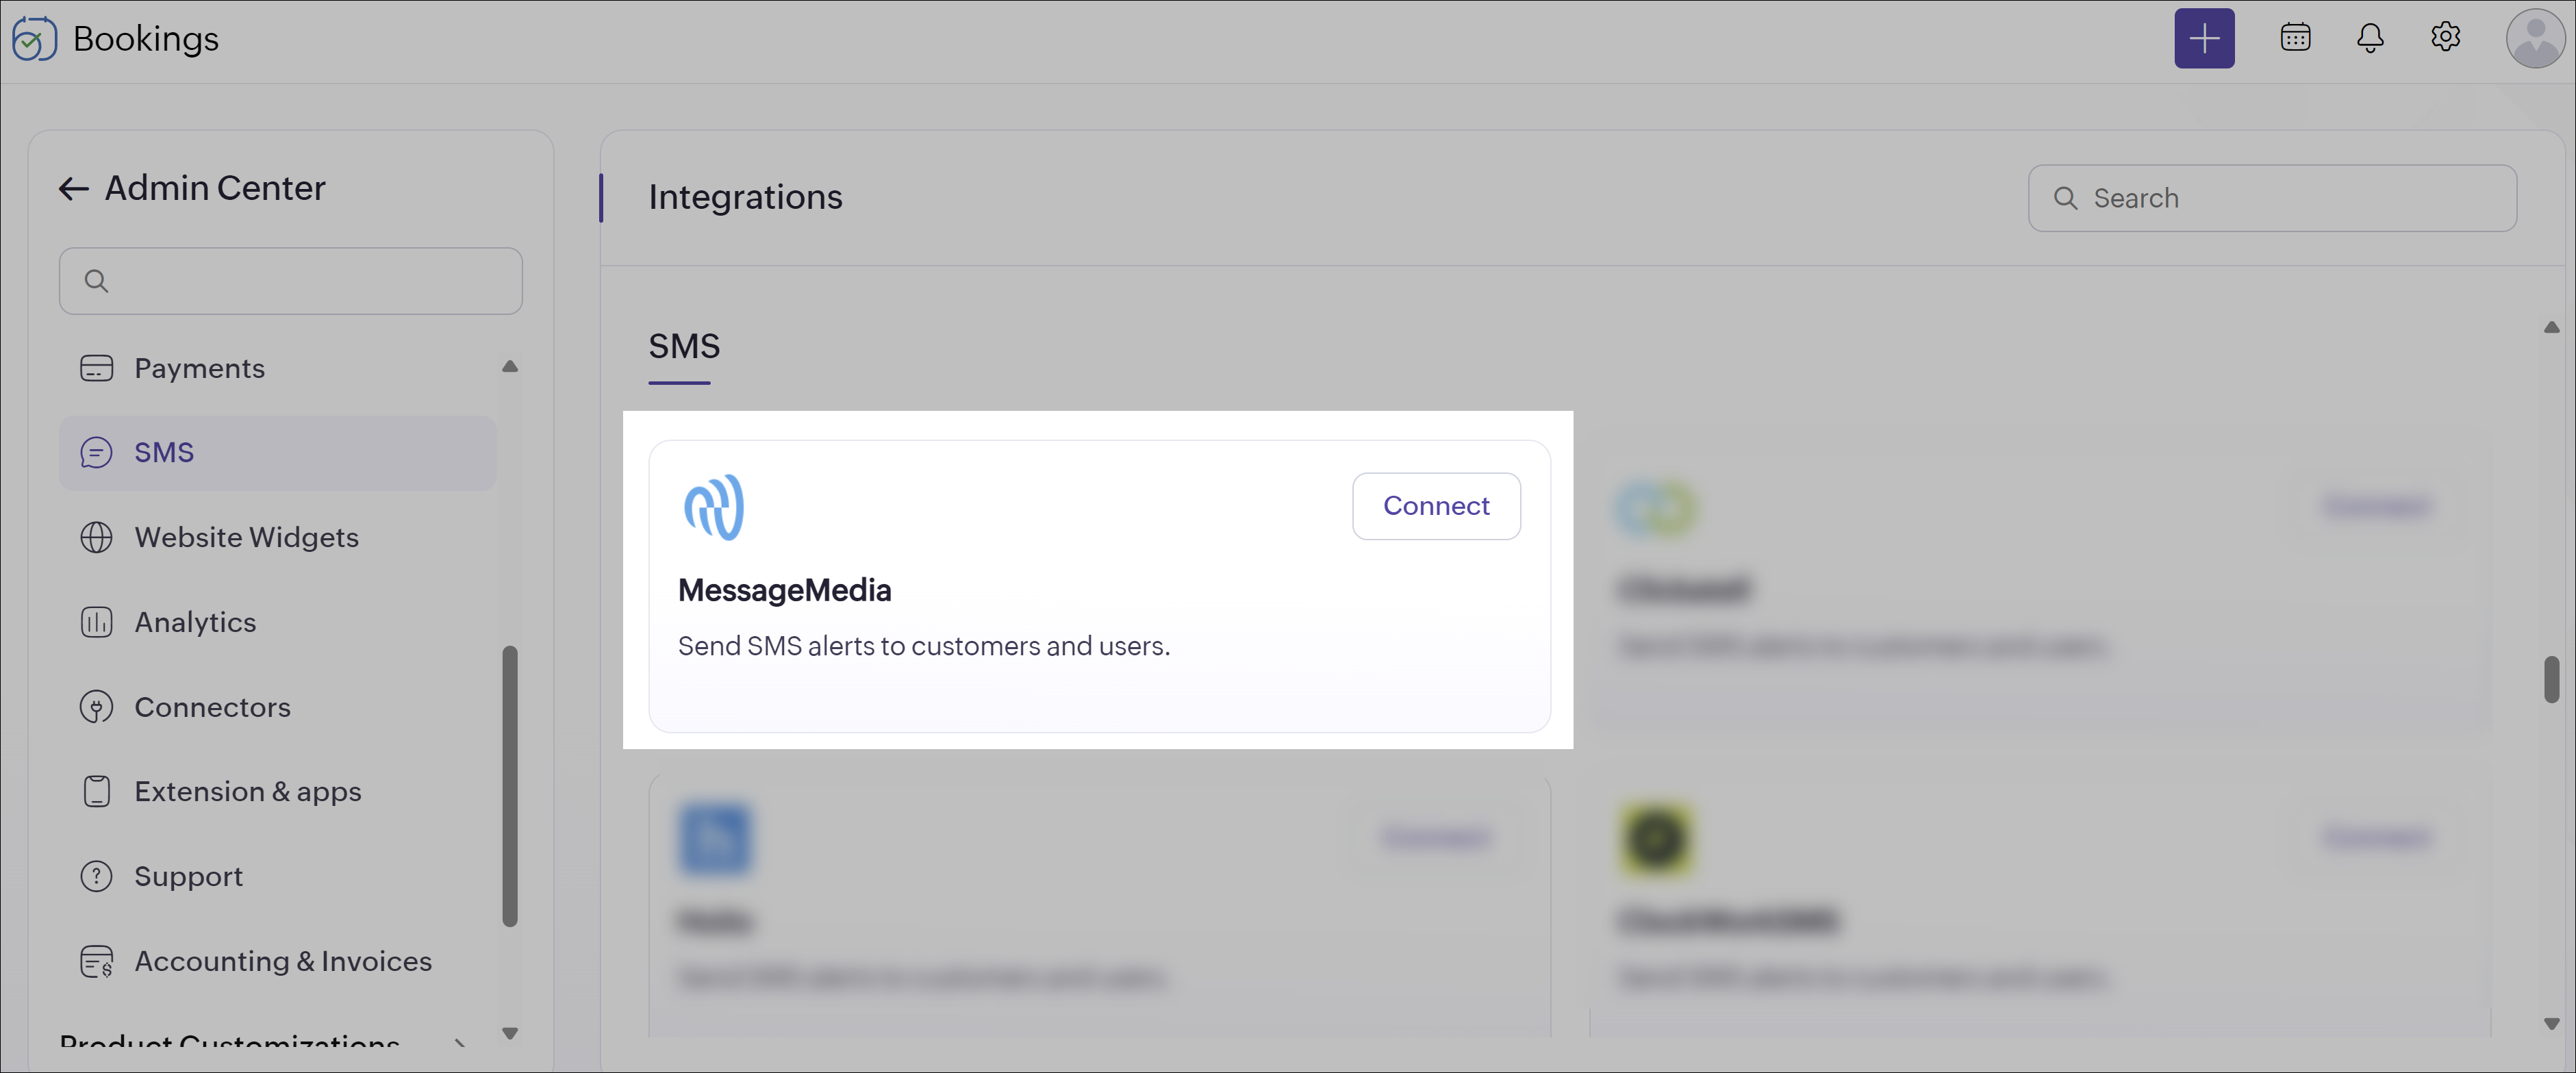Image resolution: width=2576 pixels, height=1073 pixels.
Task: Select the Connectors plug icon
Action: tap(96, 707)
